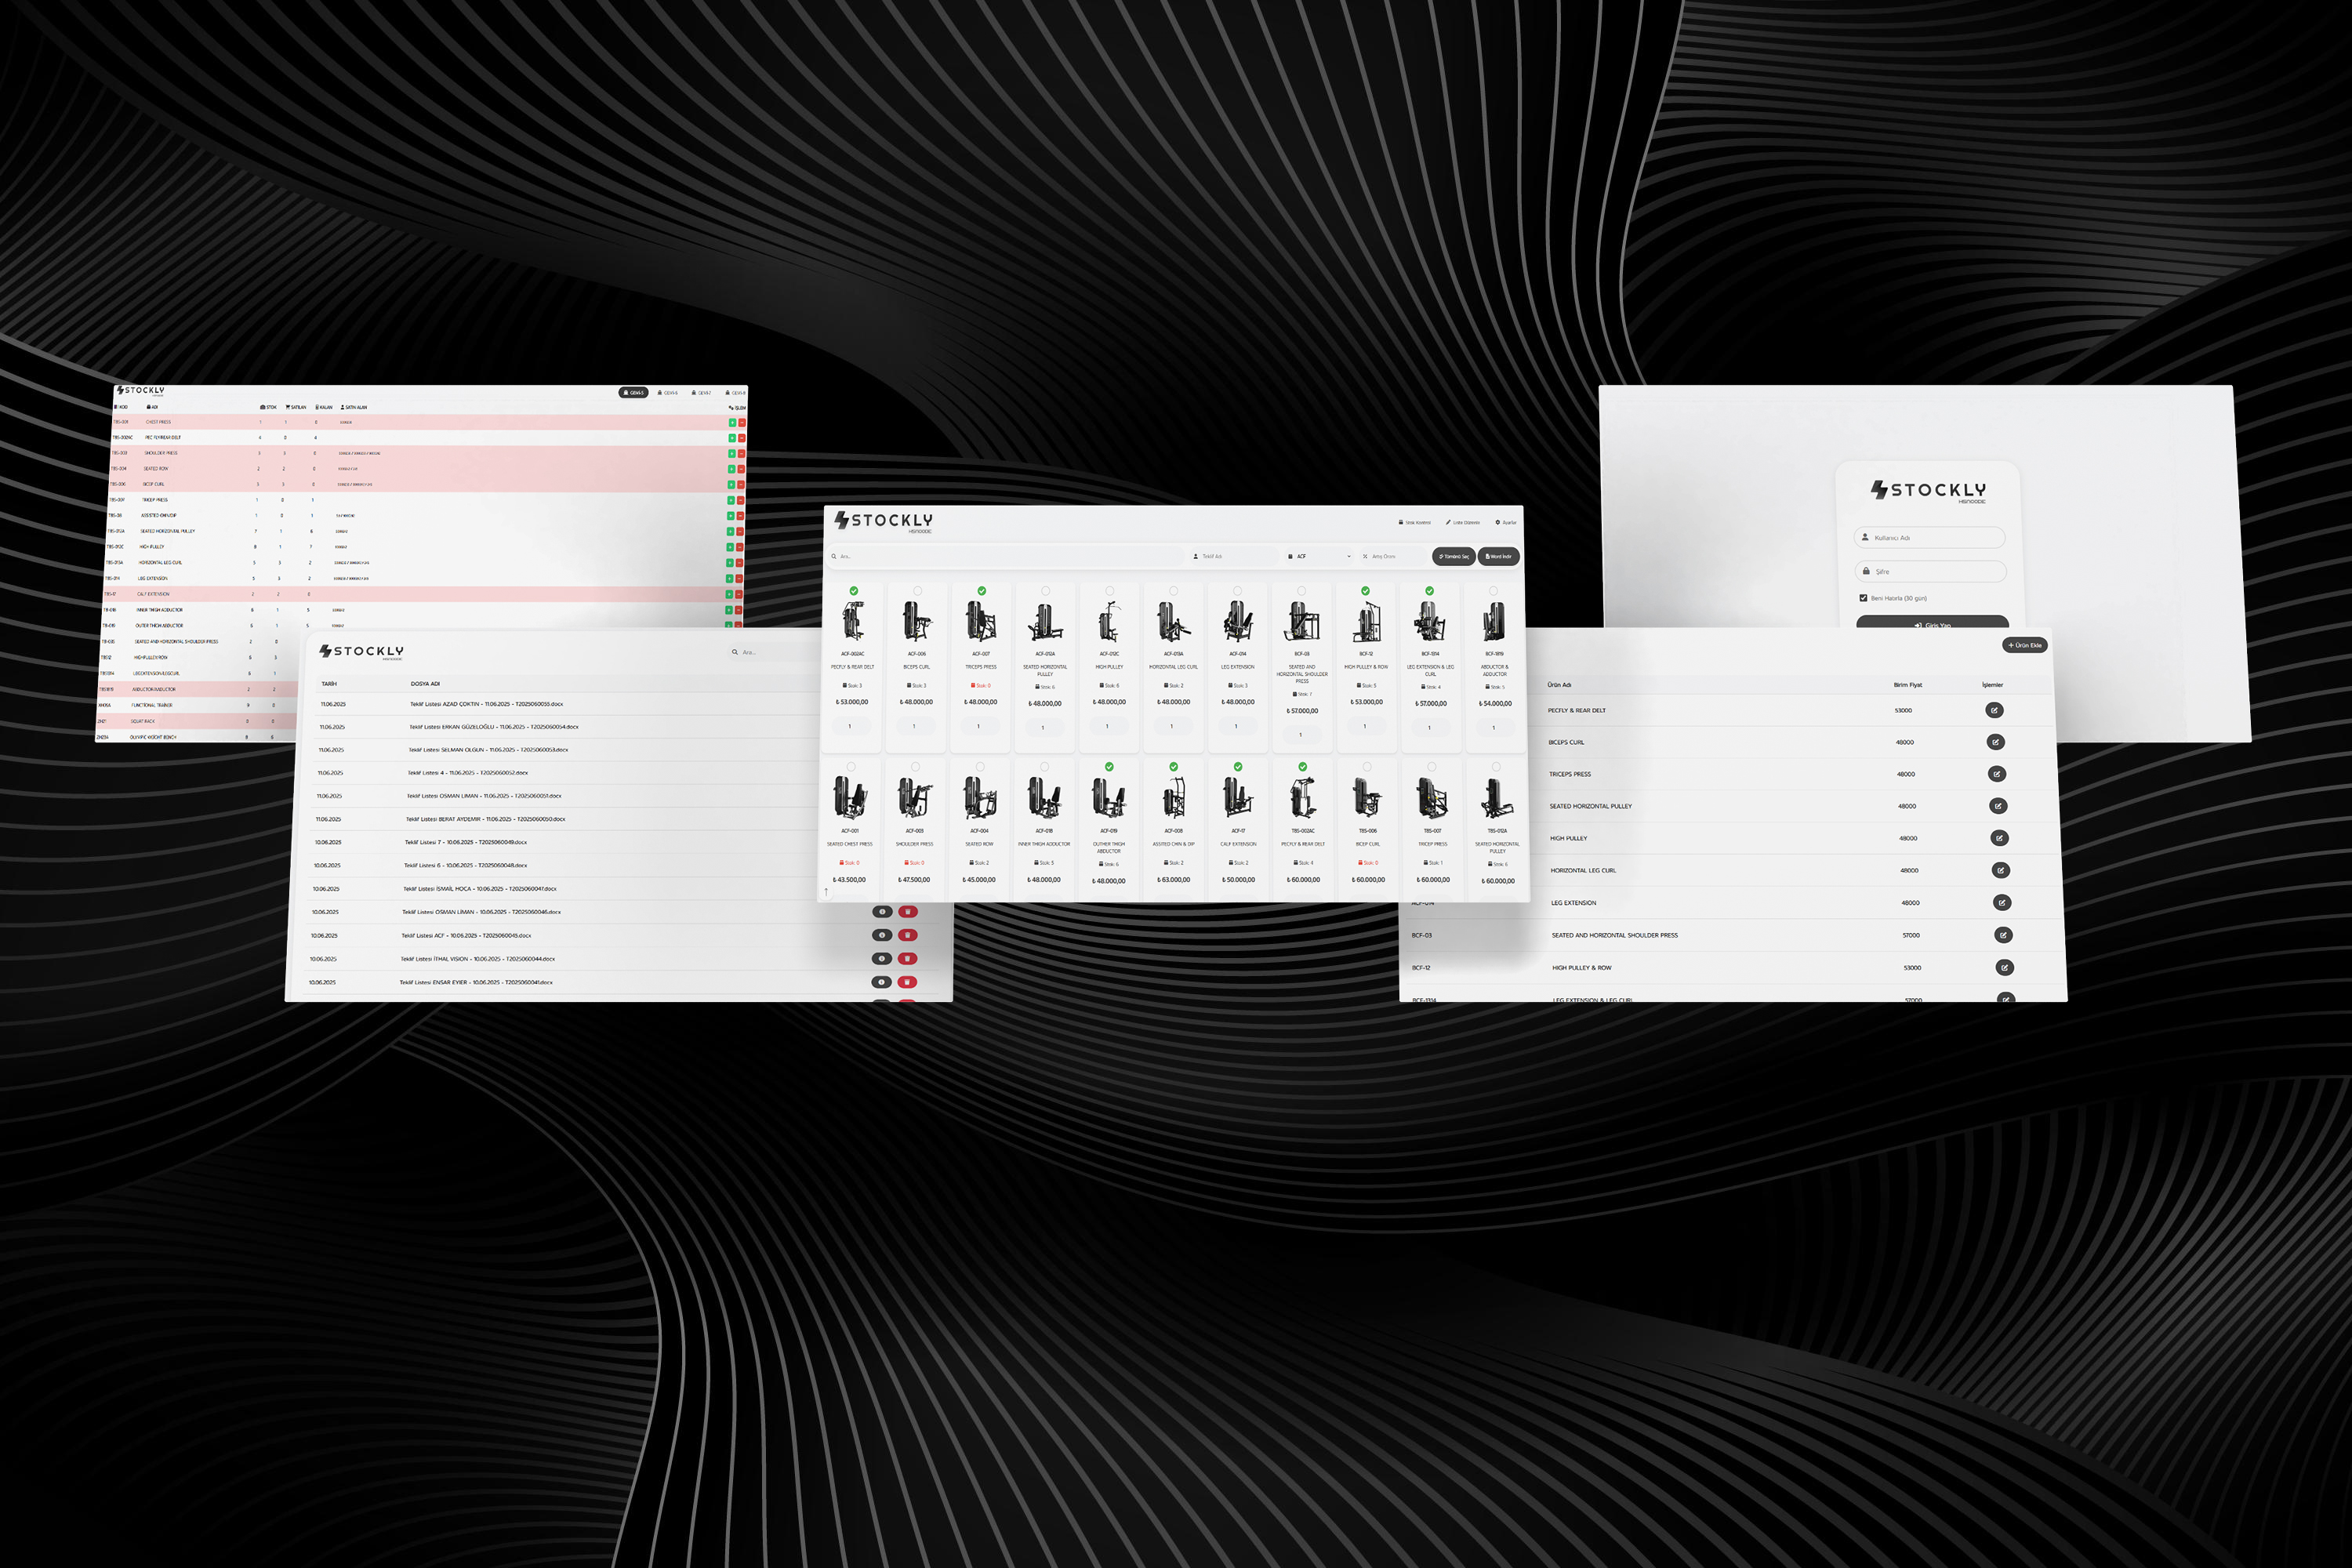
Task: Deselect the ACF-002AC PECFLY & REAR DELT card
Action: 853,591
